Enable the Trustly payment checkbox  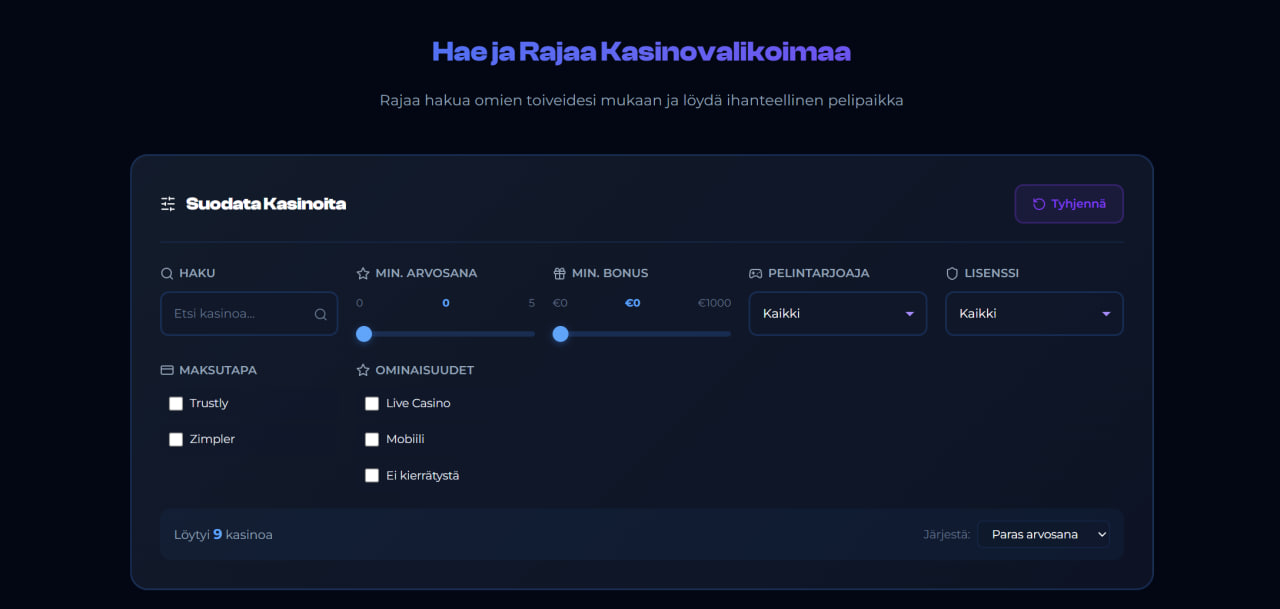coord(176,403)
